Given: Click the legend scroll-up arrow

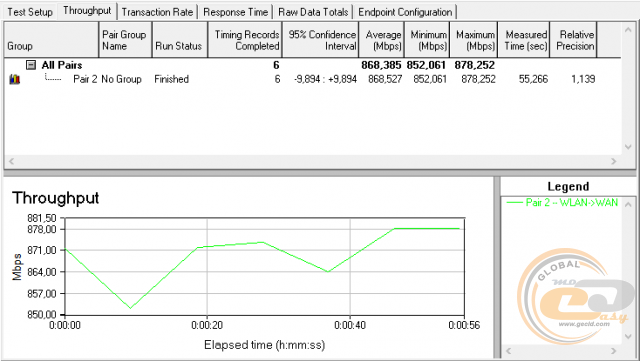Looking at the screenshot, I should pyautogui.click(x=628, y=203).
